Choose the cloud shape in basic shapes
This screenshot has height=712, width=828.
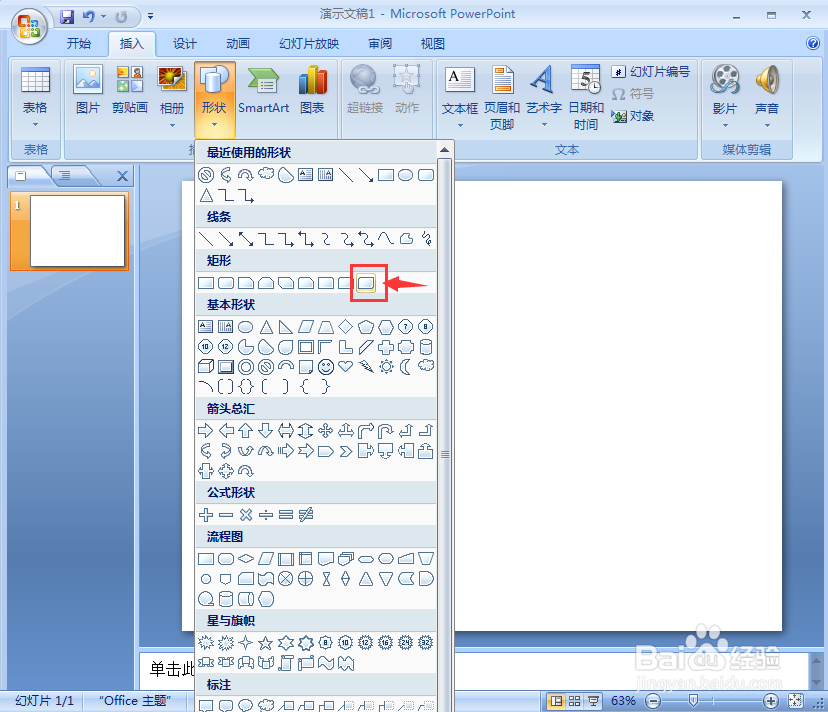[x=426, y=366]
